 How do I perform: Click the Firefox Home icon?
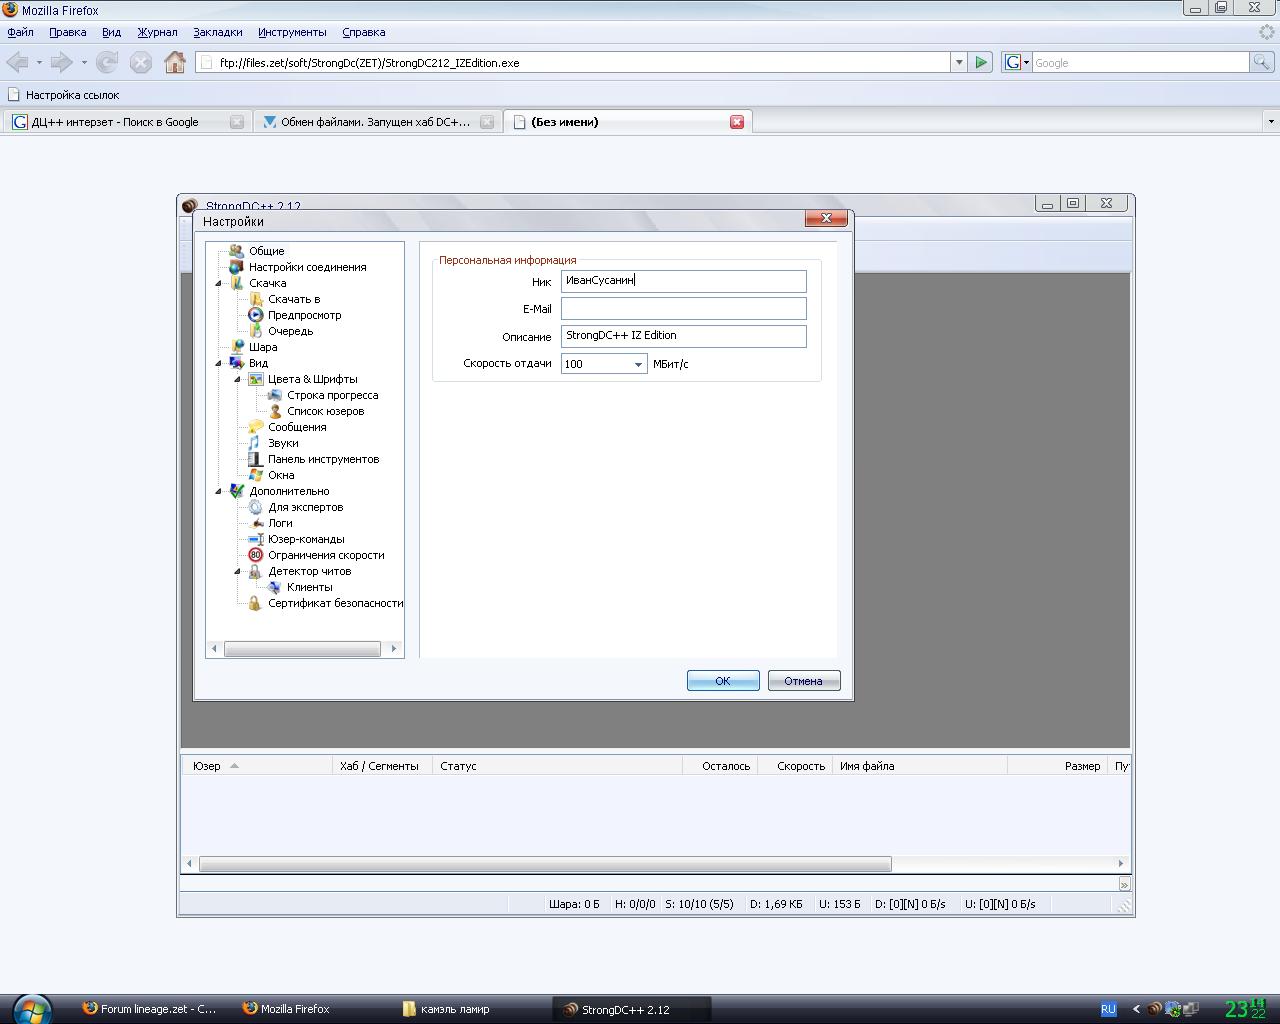pyautogui.click(x=174, y=62)
